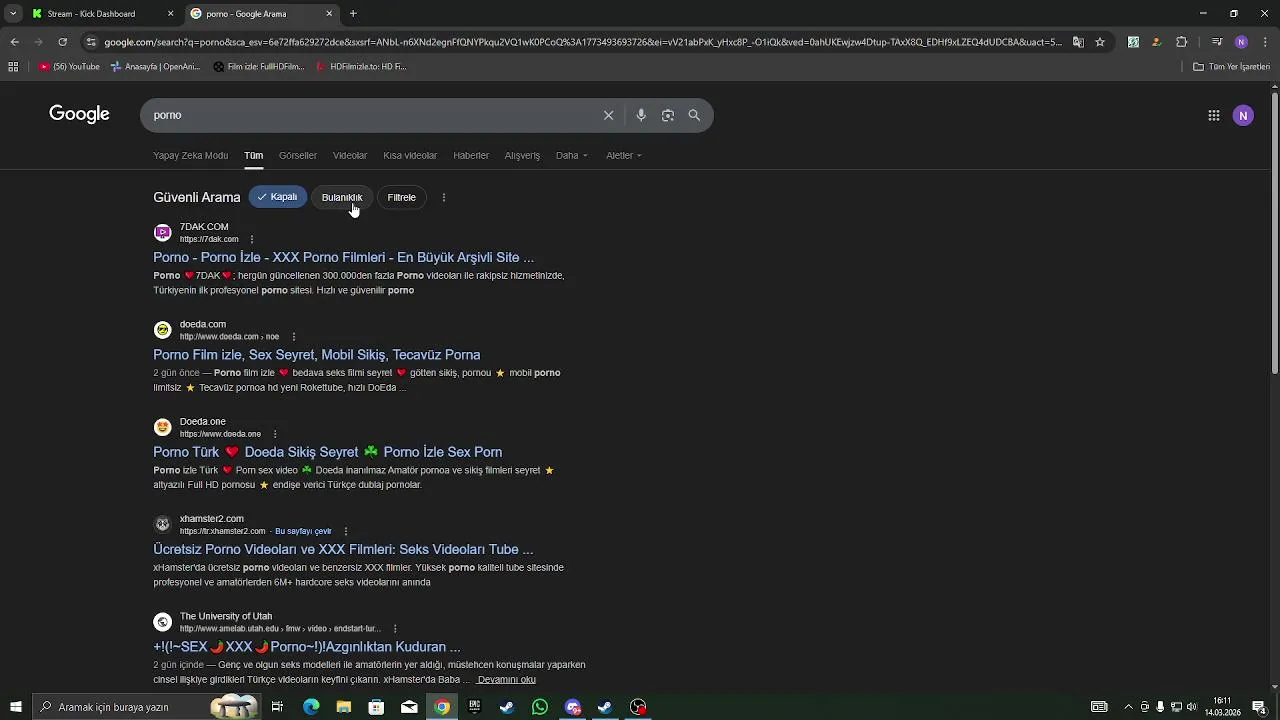1280x720 pixels.
Task: Launch Microsoft Edge from taskbar
Action: click(x=311, y=707)
